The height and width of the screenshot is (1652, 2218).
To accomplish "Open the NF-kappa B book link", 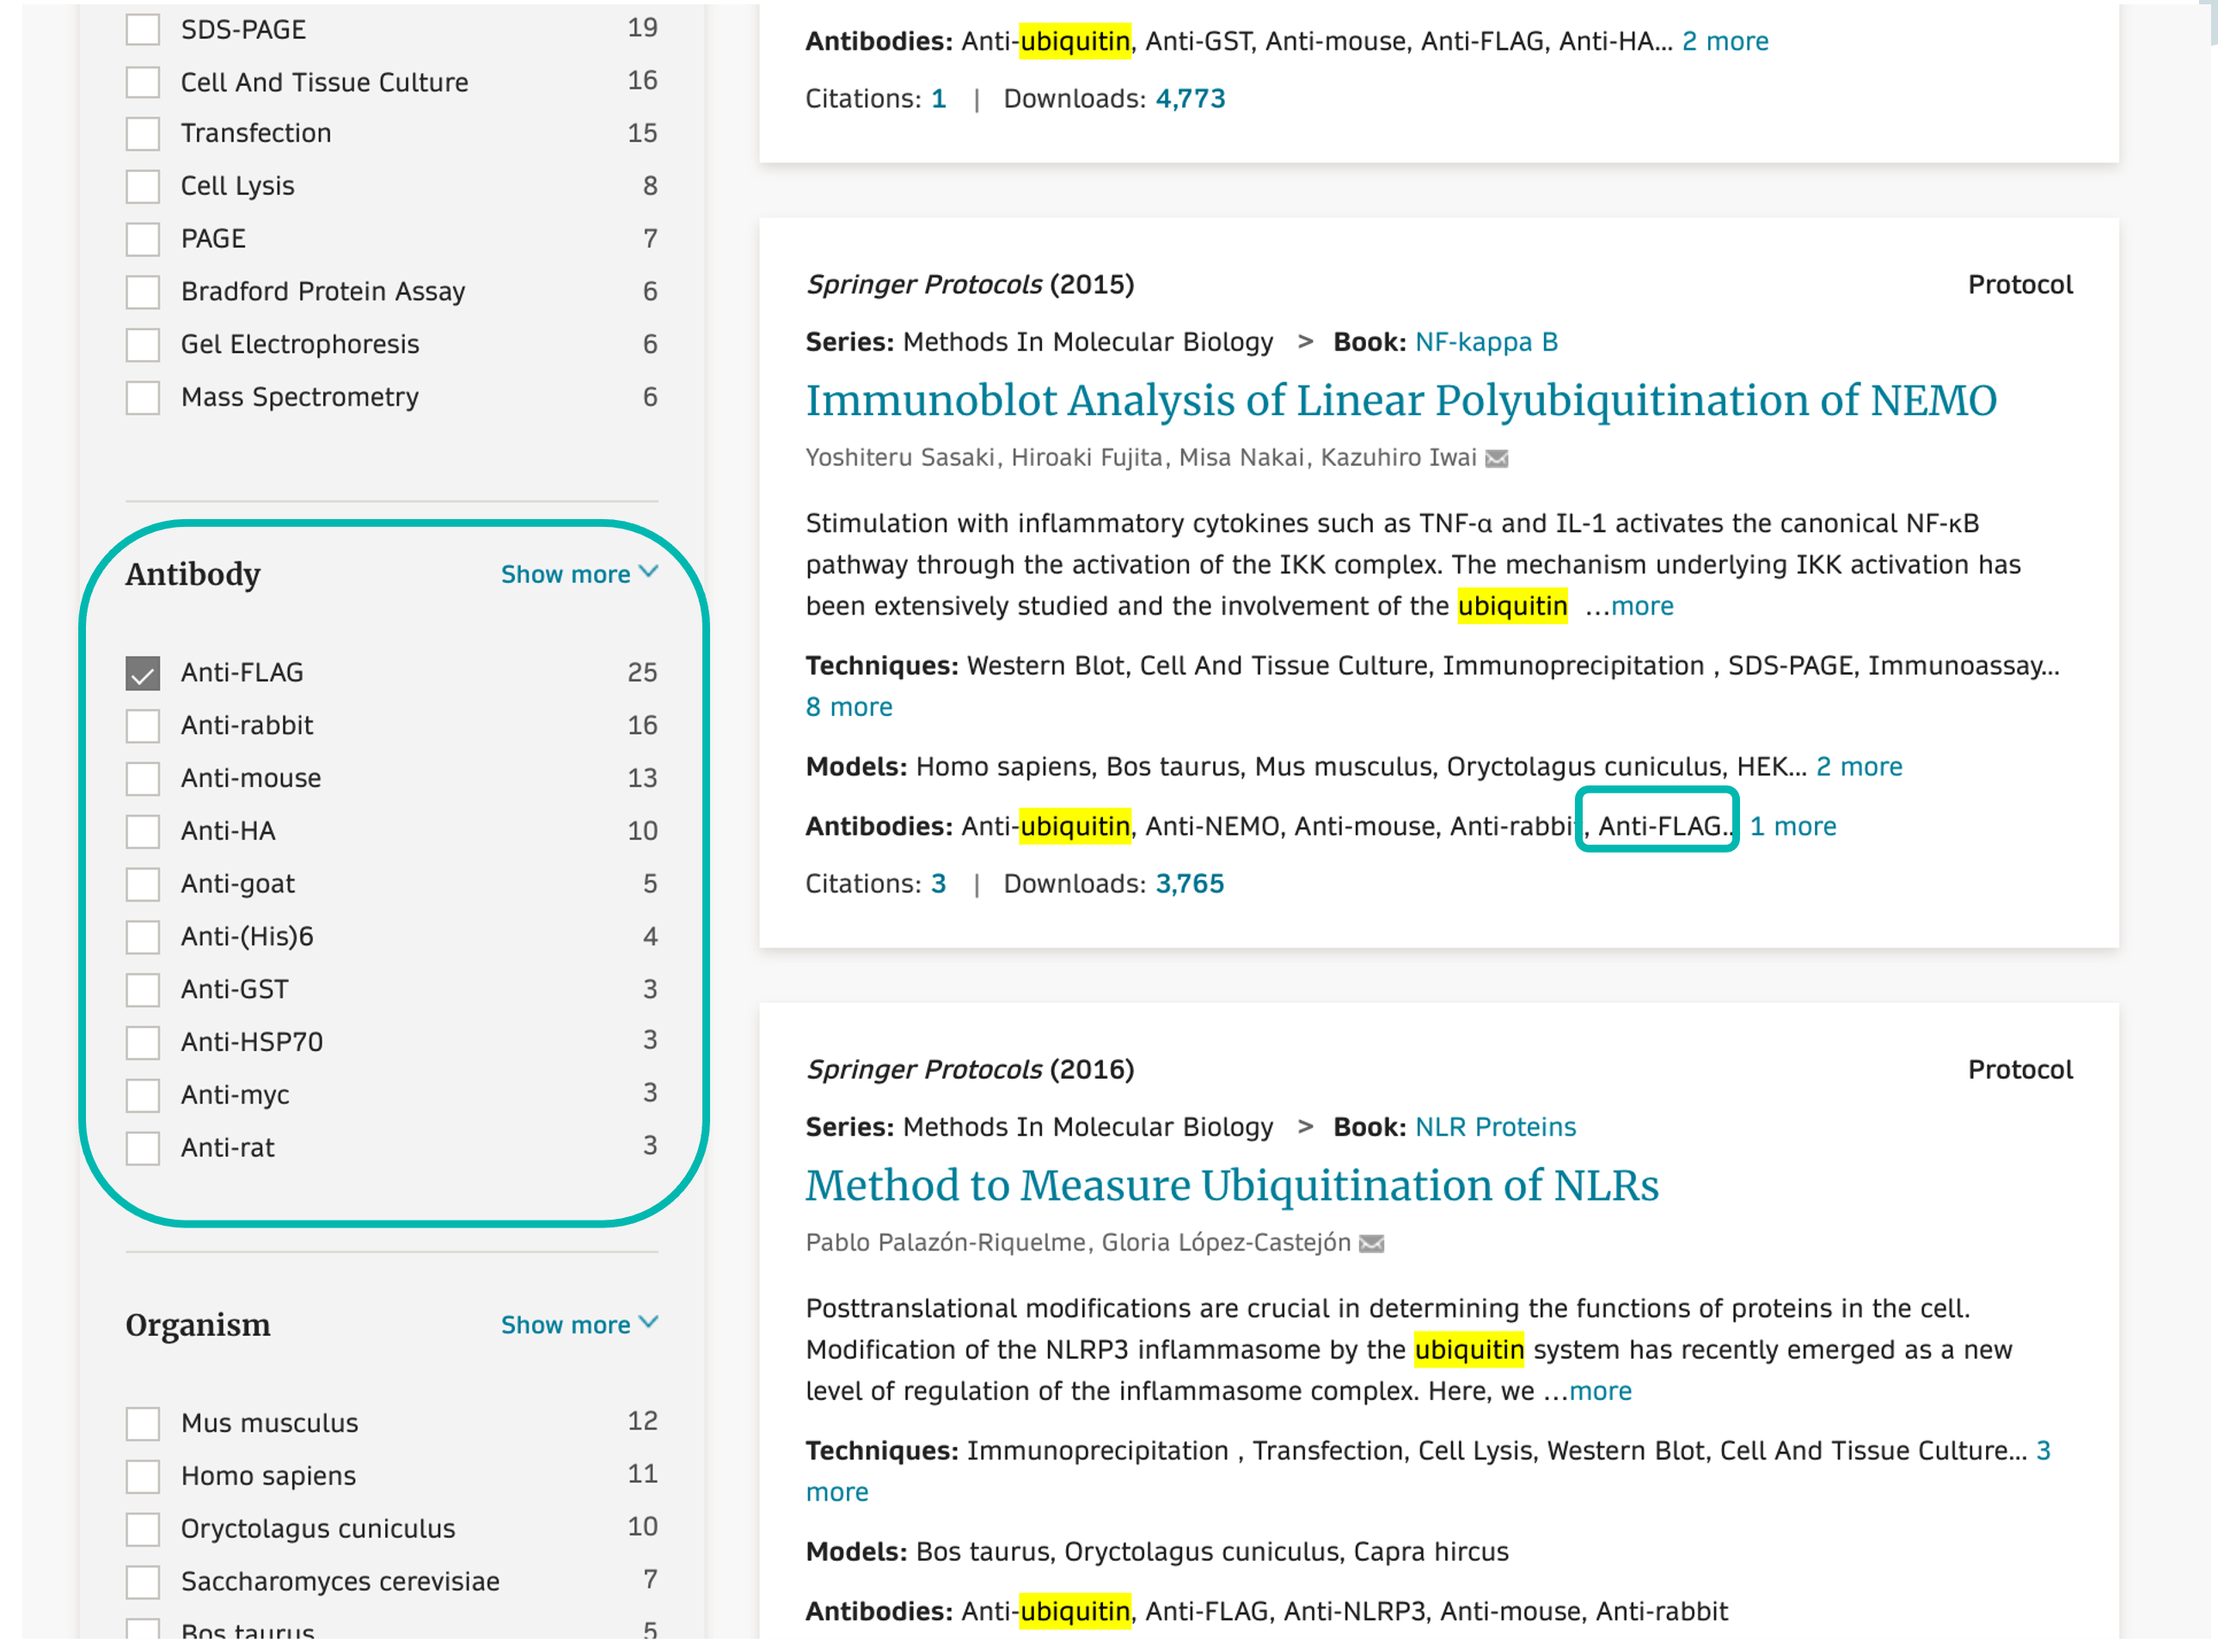I will (x=1485, y=342).
